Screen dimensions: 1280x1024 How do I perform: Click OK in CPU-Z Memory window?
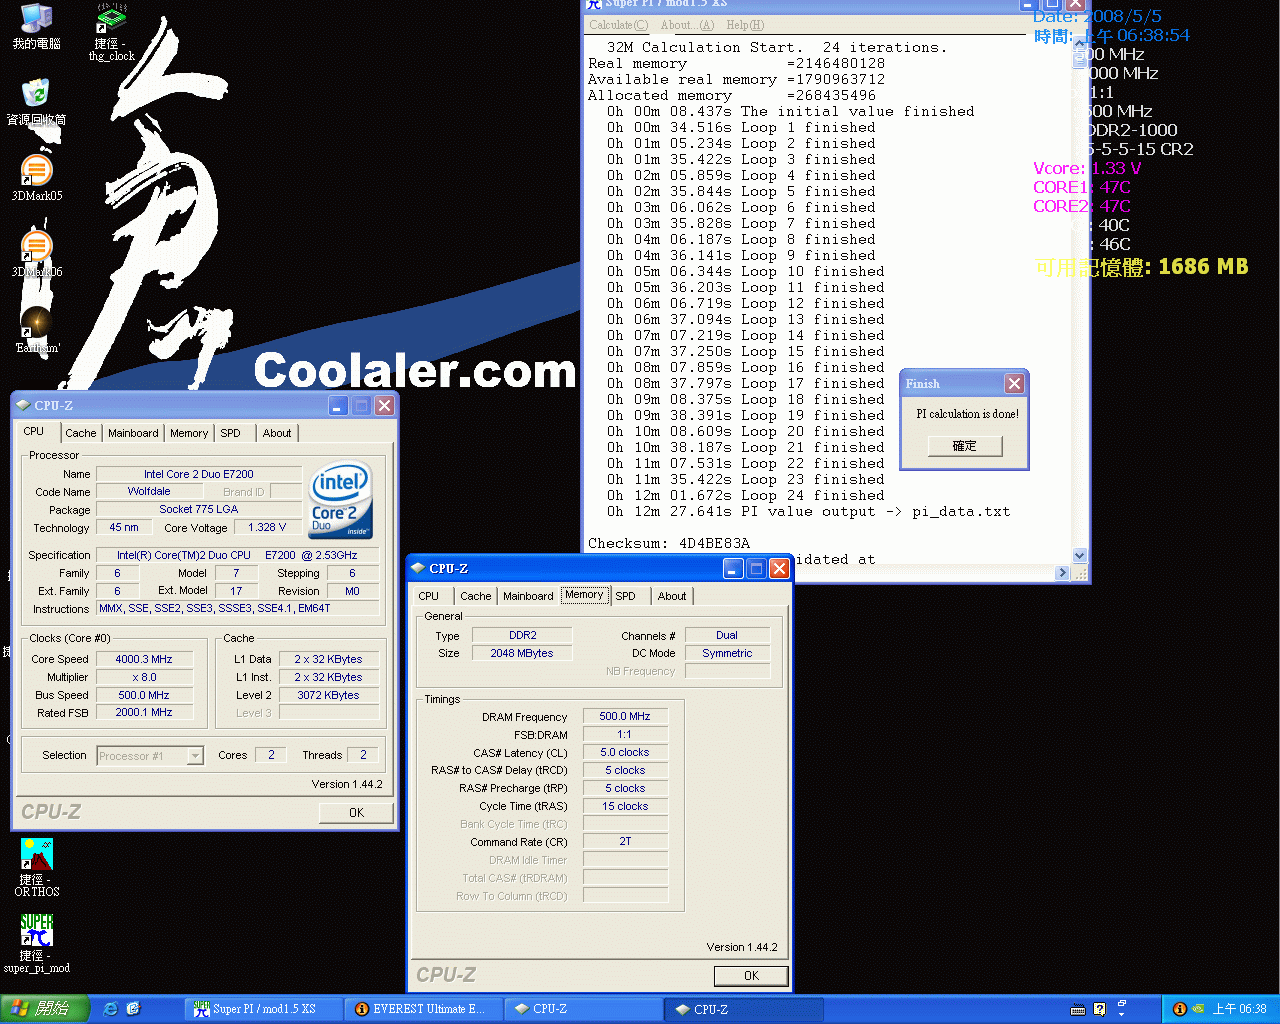[x=751, y=976]
